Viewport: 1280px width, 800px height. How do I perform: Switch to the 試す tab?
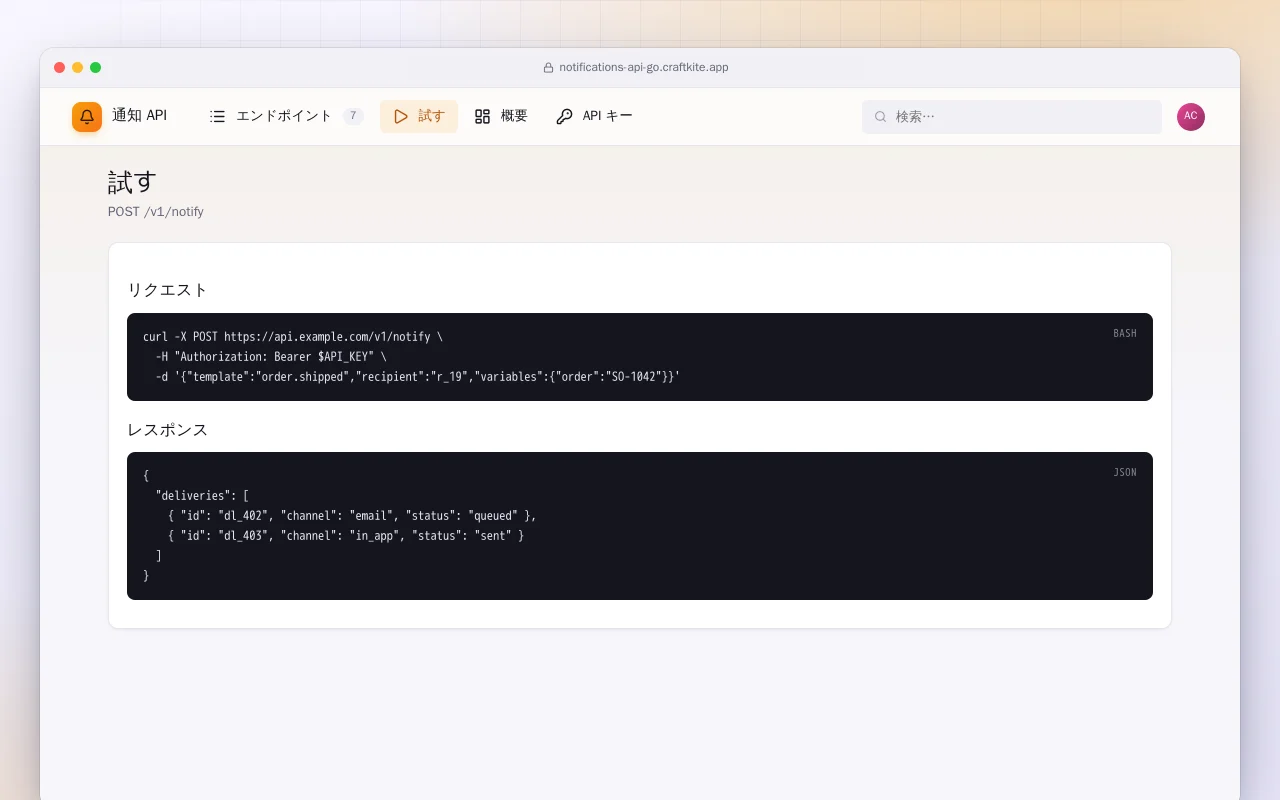pyautogui.click(x=419, y=116)
